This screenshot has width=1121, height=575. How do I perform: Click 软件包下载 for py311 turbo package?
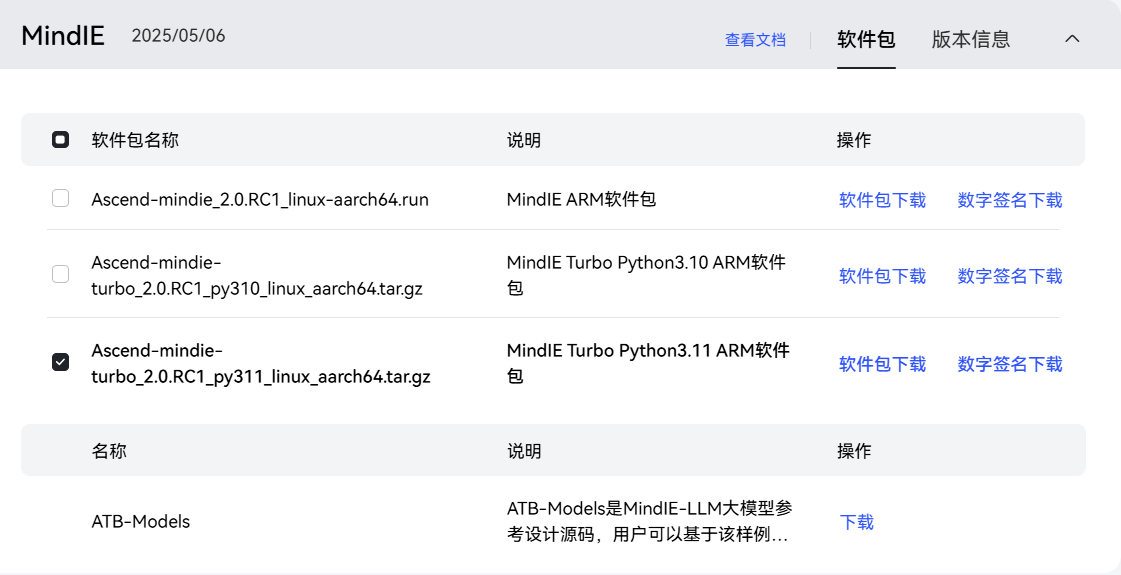tap(882, 364)
